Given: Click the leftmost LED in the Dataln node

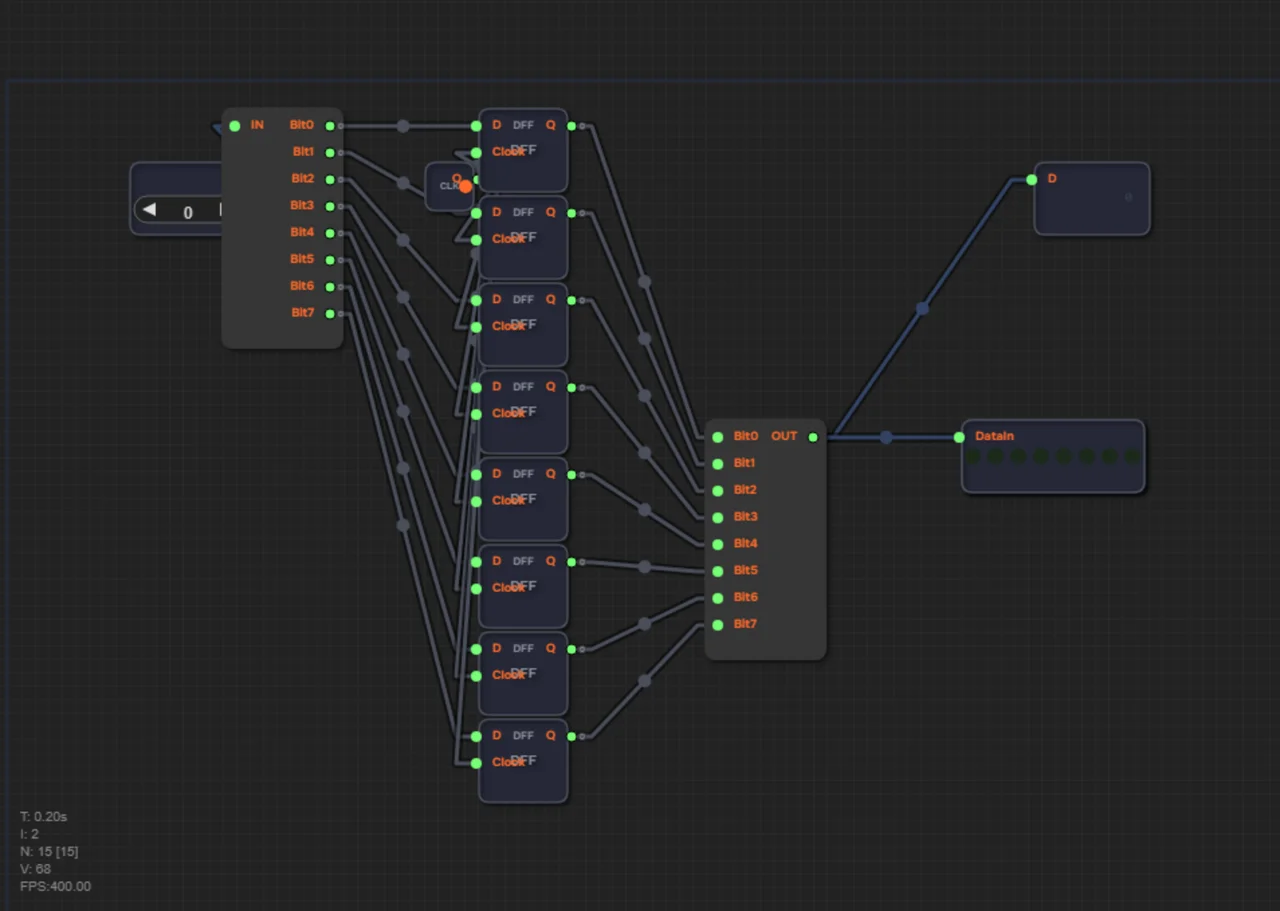Looking at the screenshot, I should pyautogui.click(x=973, y=456).
